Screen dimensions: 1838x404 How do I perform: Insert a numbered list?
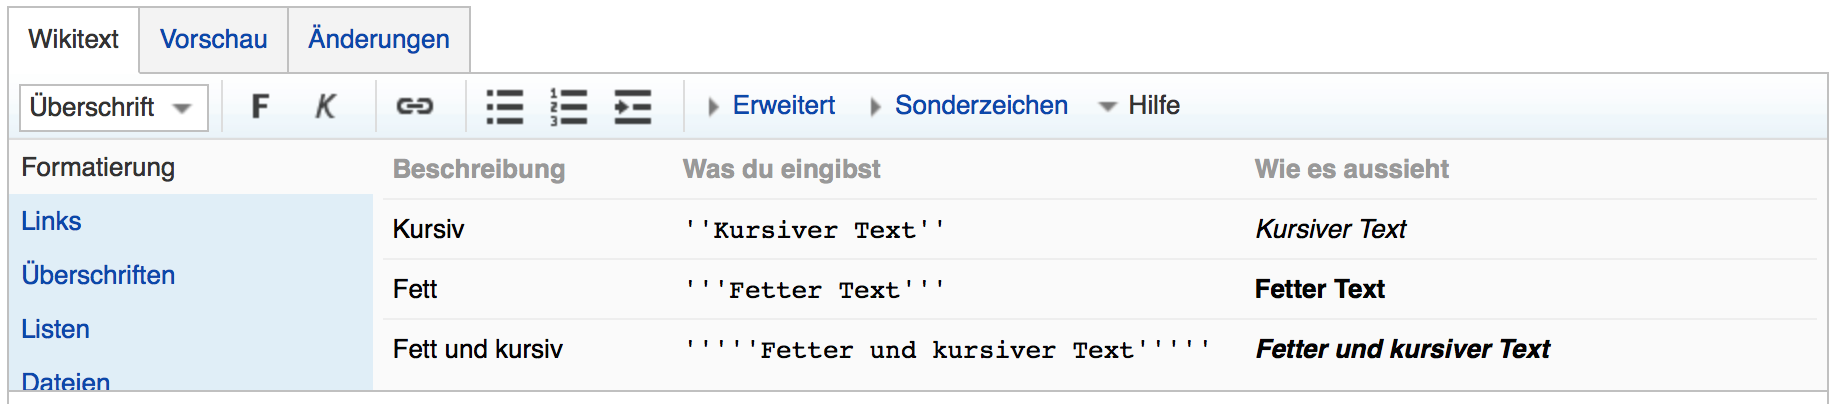coord(568,106)
